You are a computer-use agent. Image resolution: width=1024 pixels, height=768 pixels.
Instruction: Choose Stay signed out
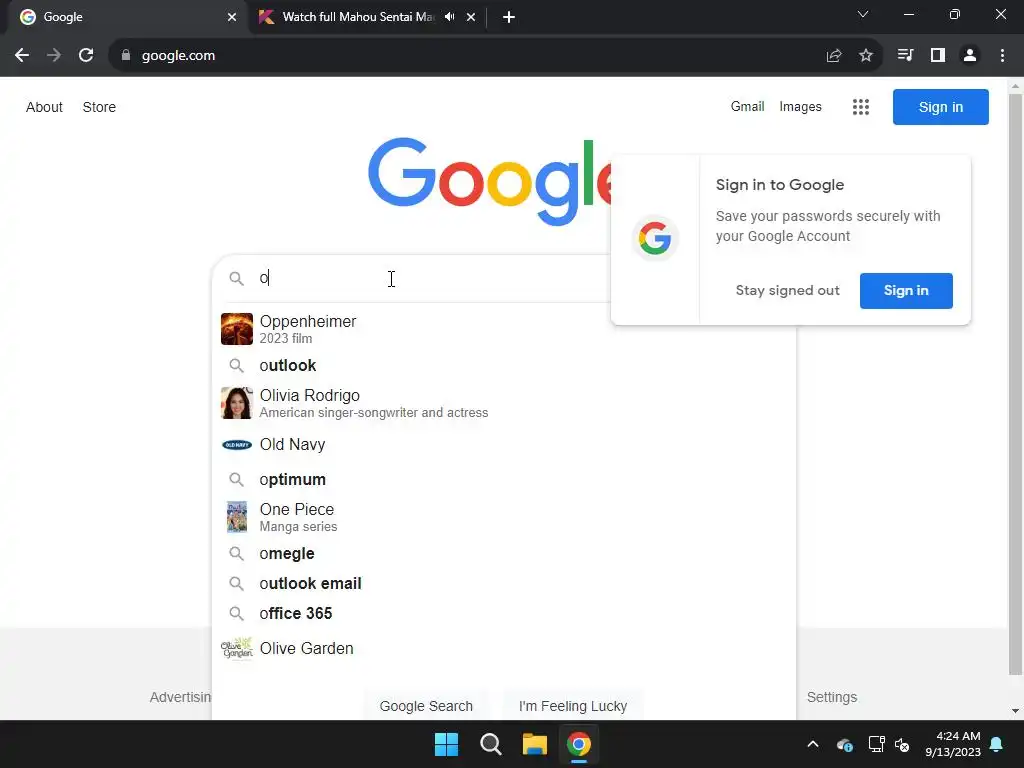pos(787,291)
